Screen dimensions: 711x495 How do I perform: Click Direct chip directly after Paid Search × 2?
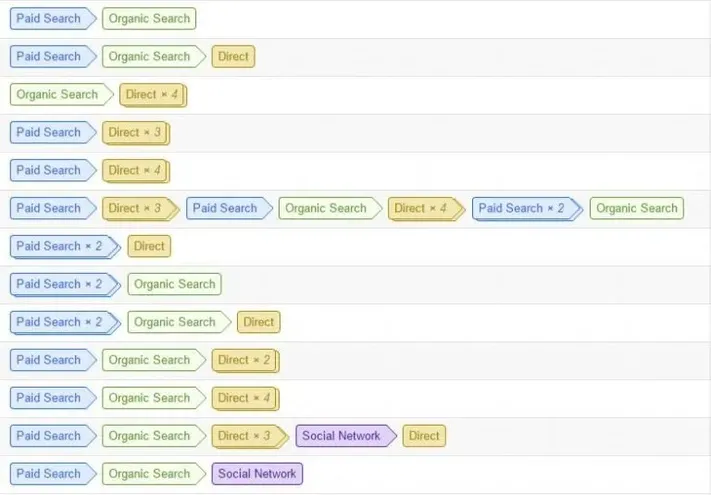coord(149,246)
